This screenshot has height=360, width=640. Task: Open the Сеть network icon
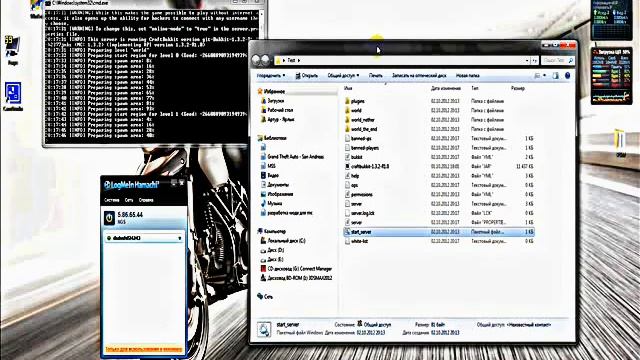[260, 296]
